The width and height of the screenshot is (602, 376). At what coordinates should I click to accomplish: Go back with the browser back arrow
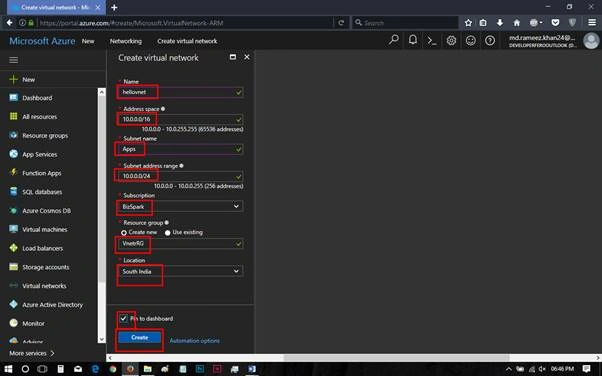[9, 23]
